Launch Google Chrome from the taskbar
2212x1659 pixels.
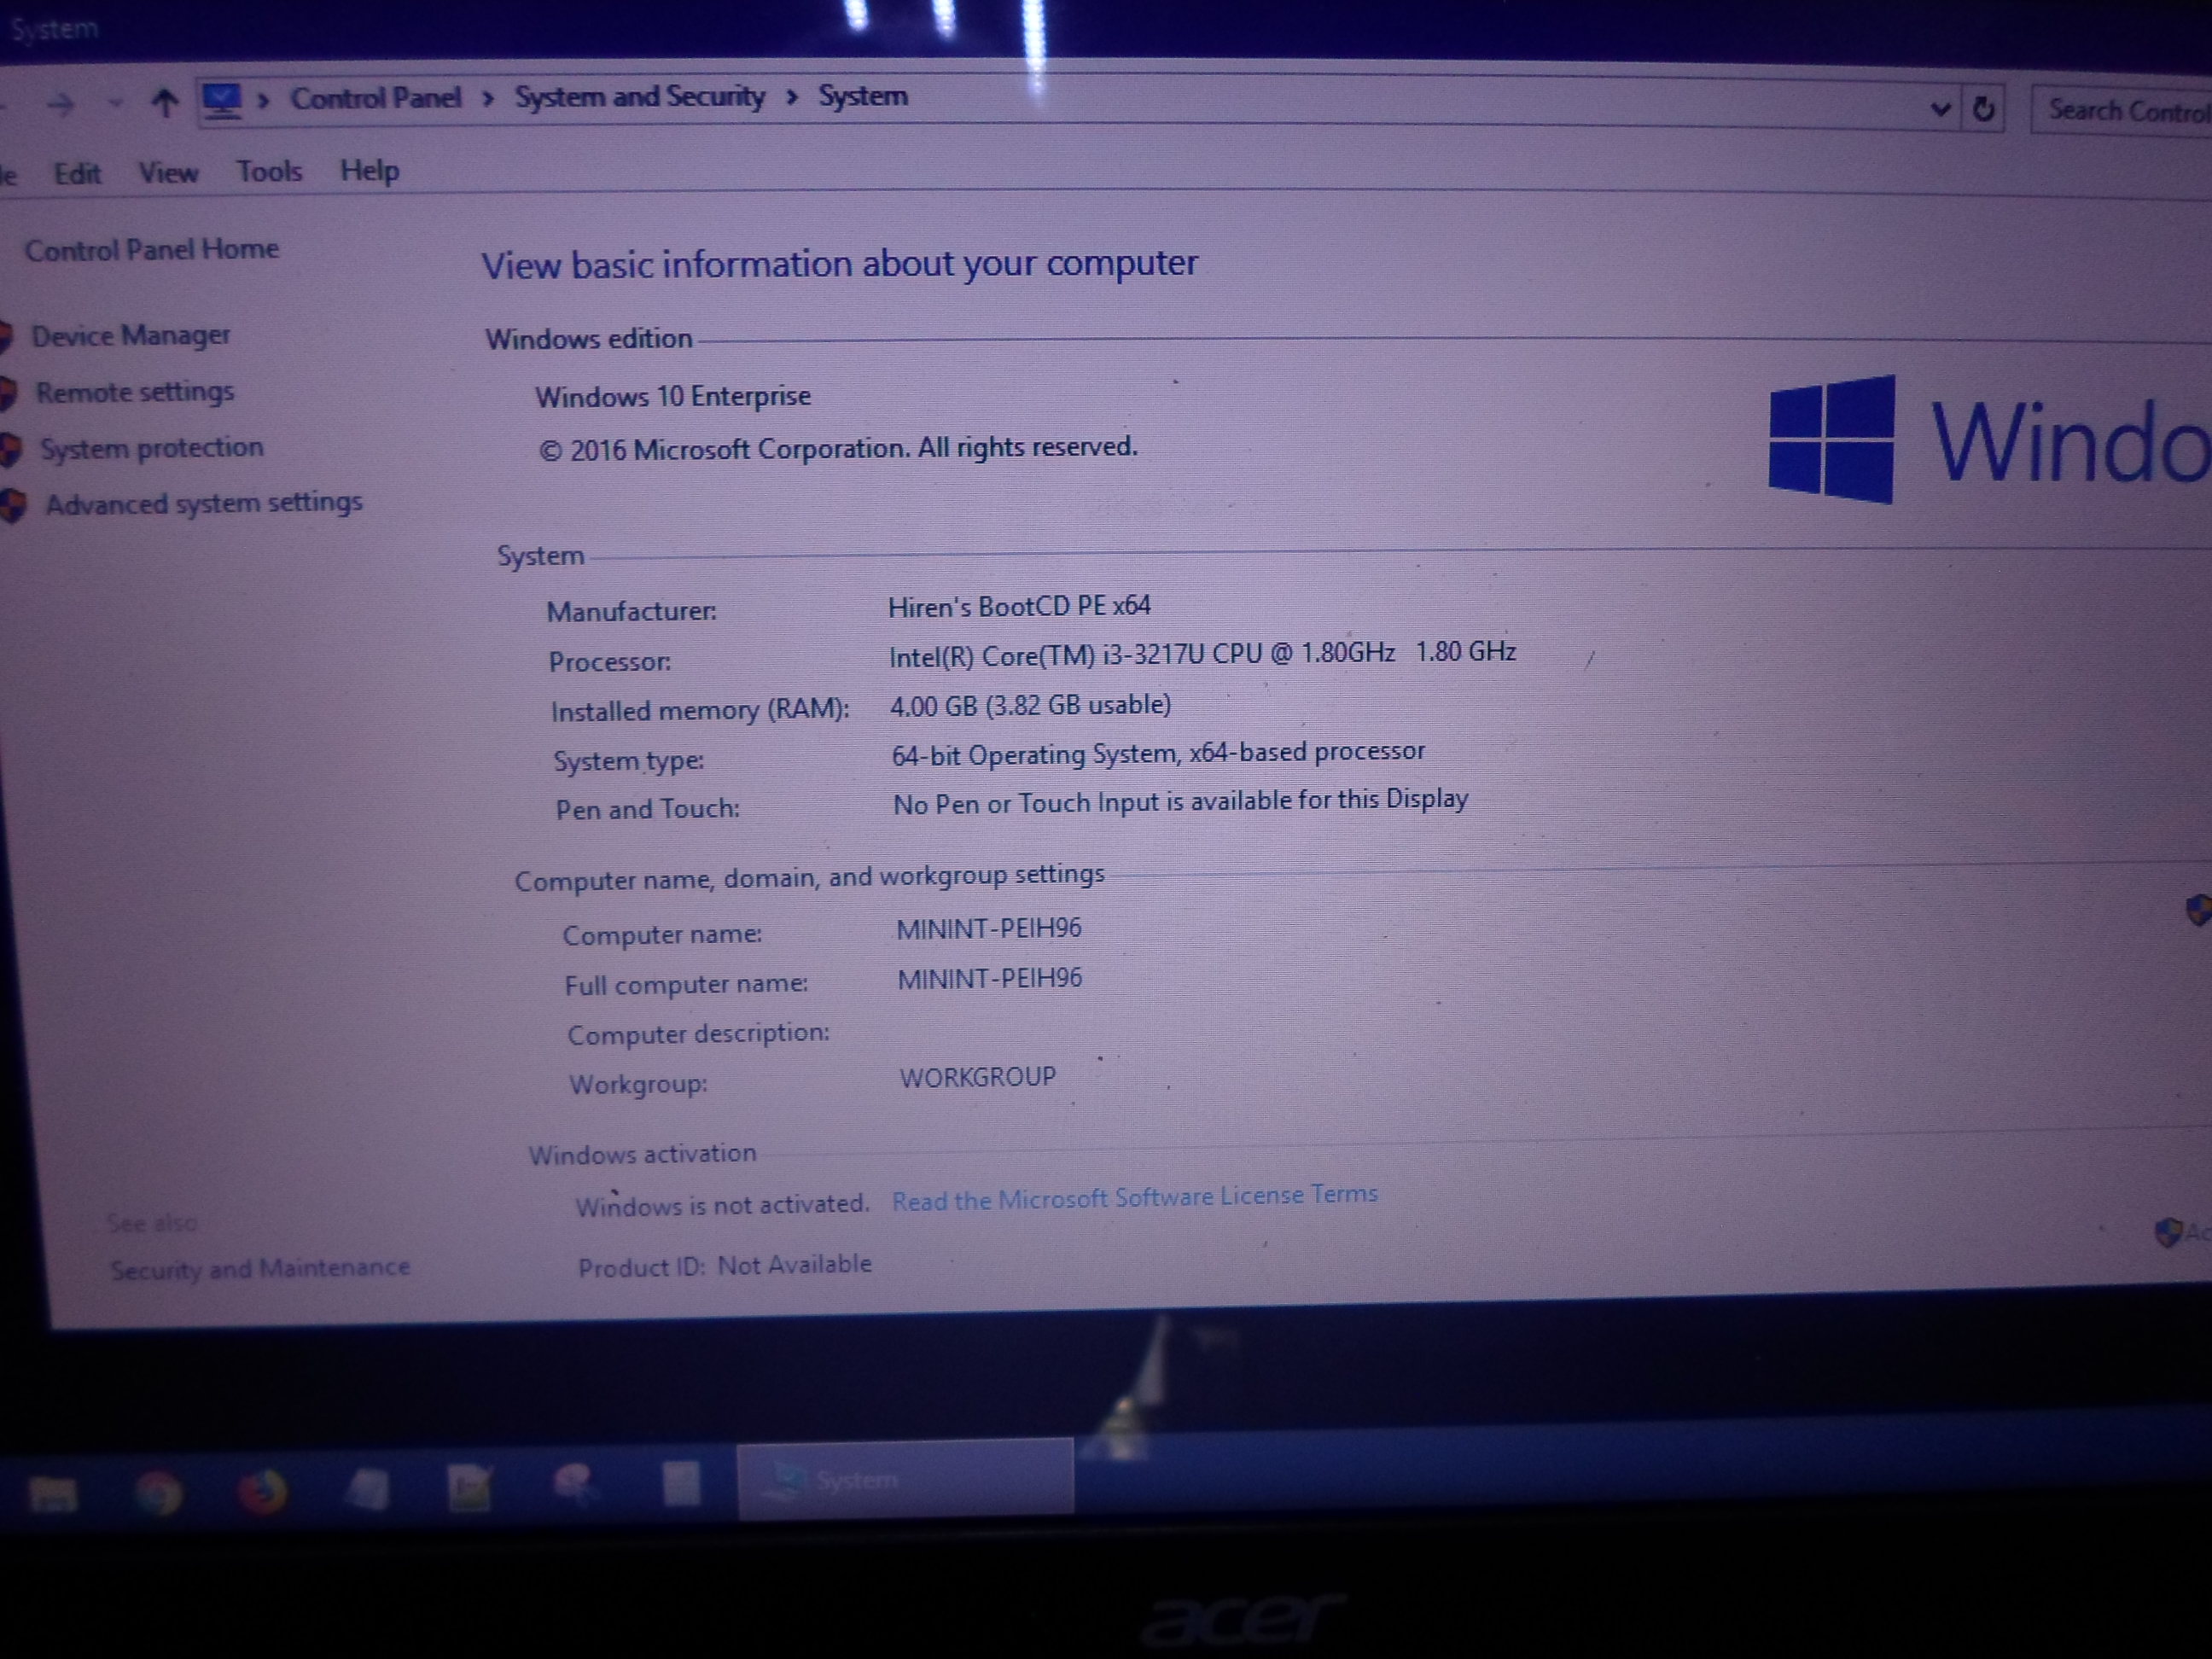158,1493
